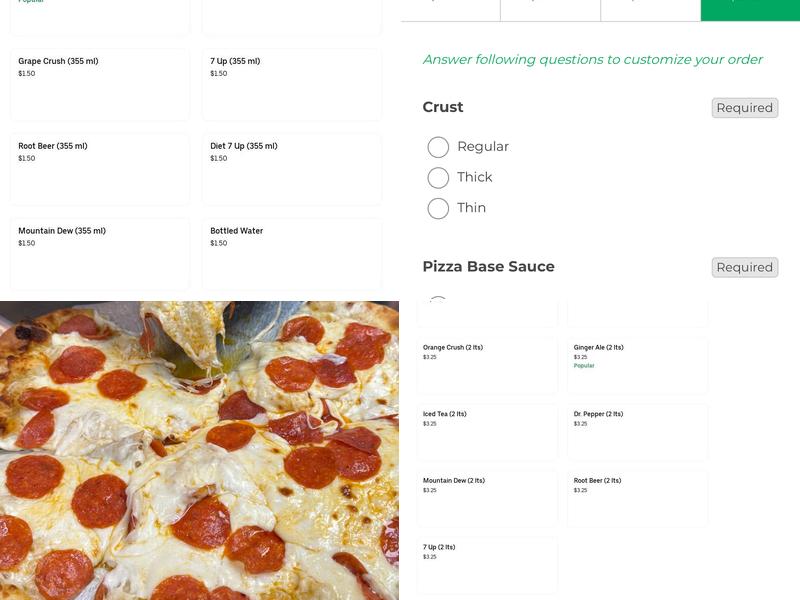This screenshot has width=800, height=600.
Task: Pick the Thin crust option
Action: [x=437, y=207]
